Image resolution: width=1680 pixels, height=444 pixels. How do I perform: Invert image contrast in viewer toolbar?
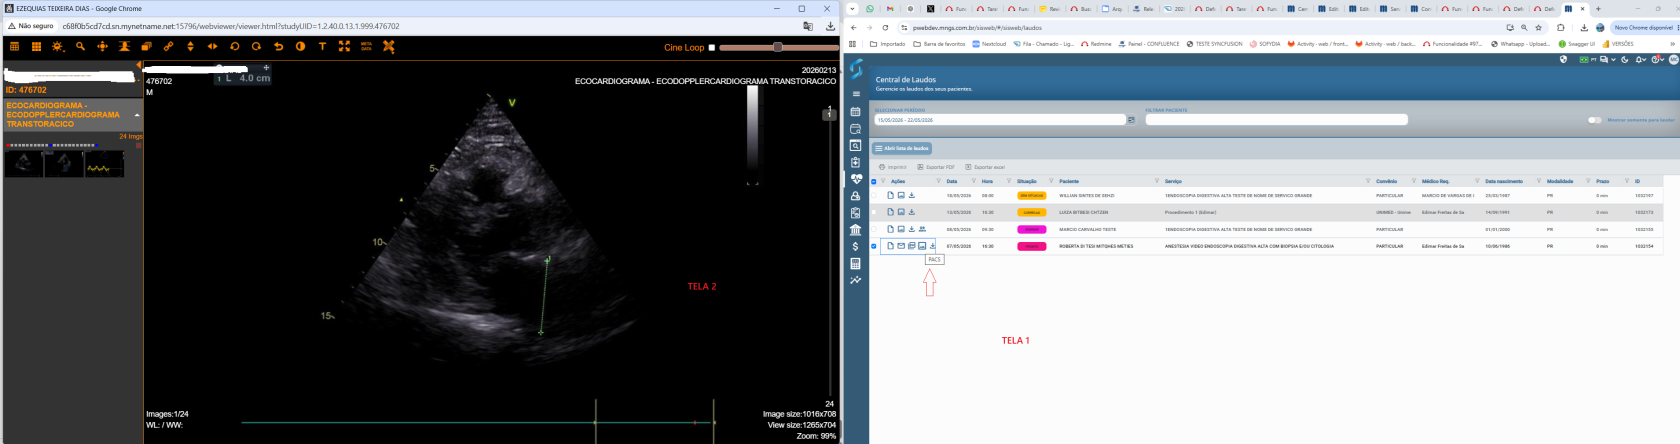[x=300, y=46]
